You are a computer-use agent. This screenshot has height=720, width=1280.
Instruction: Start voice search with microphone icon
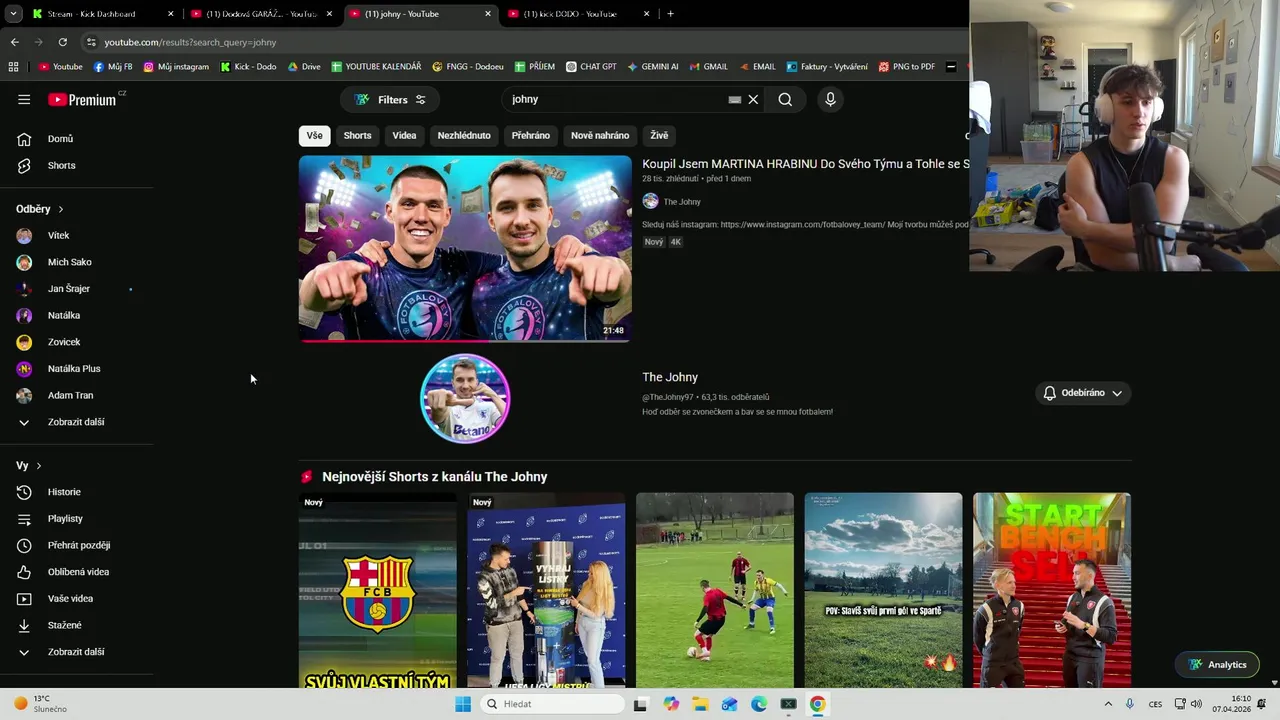[830, 99]
